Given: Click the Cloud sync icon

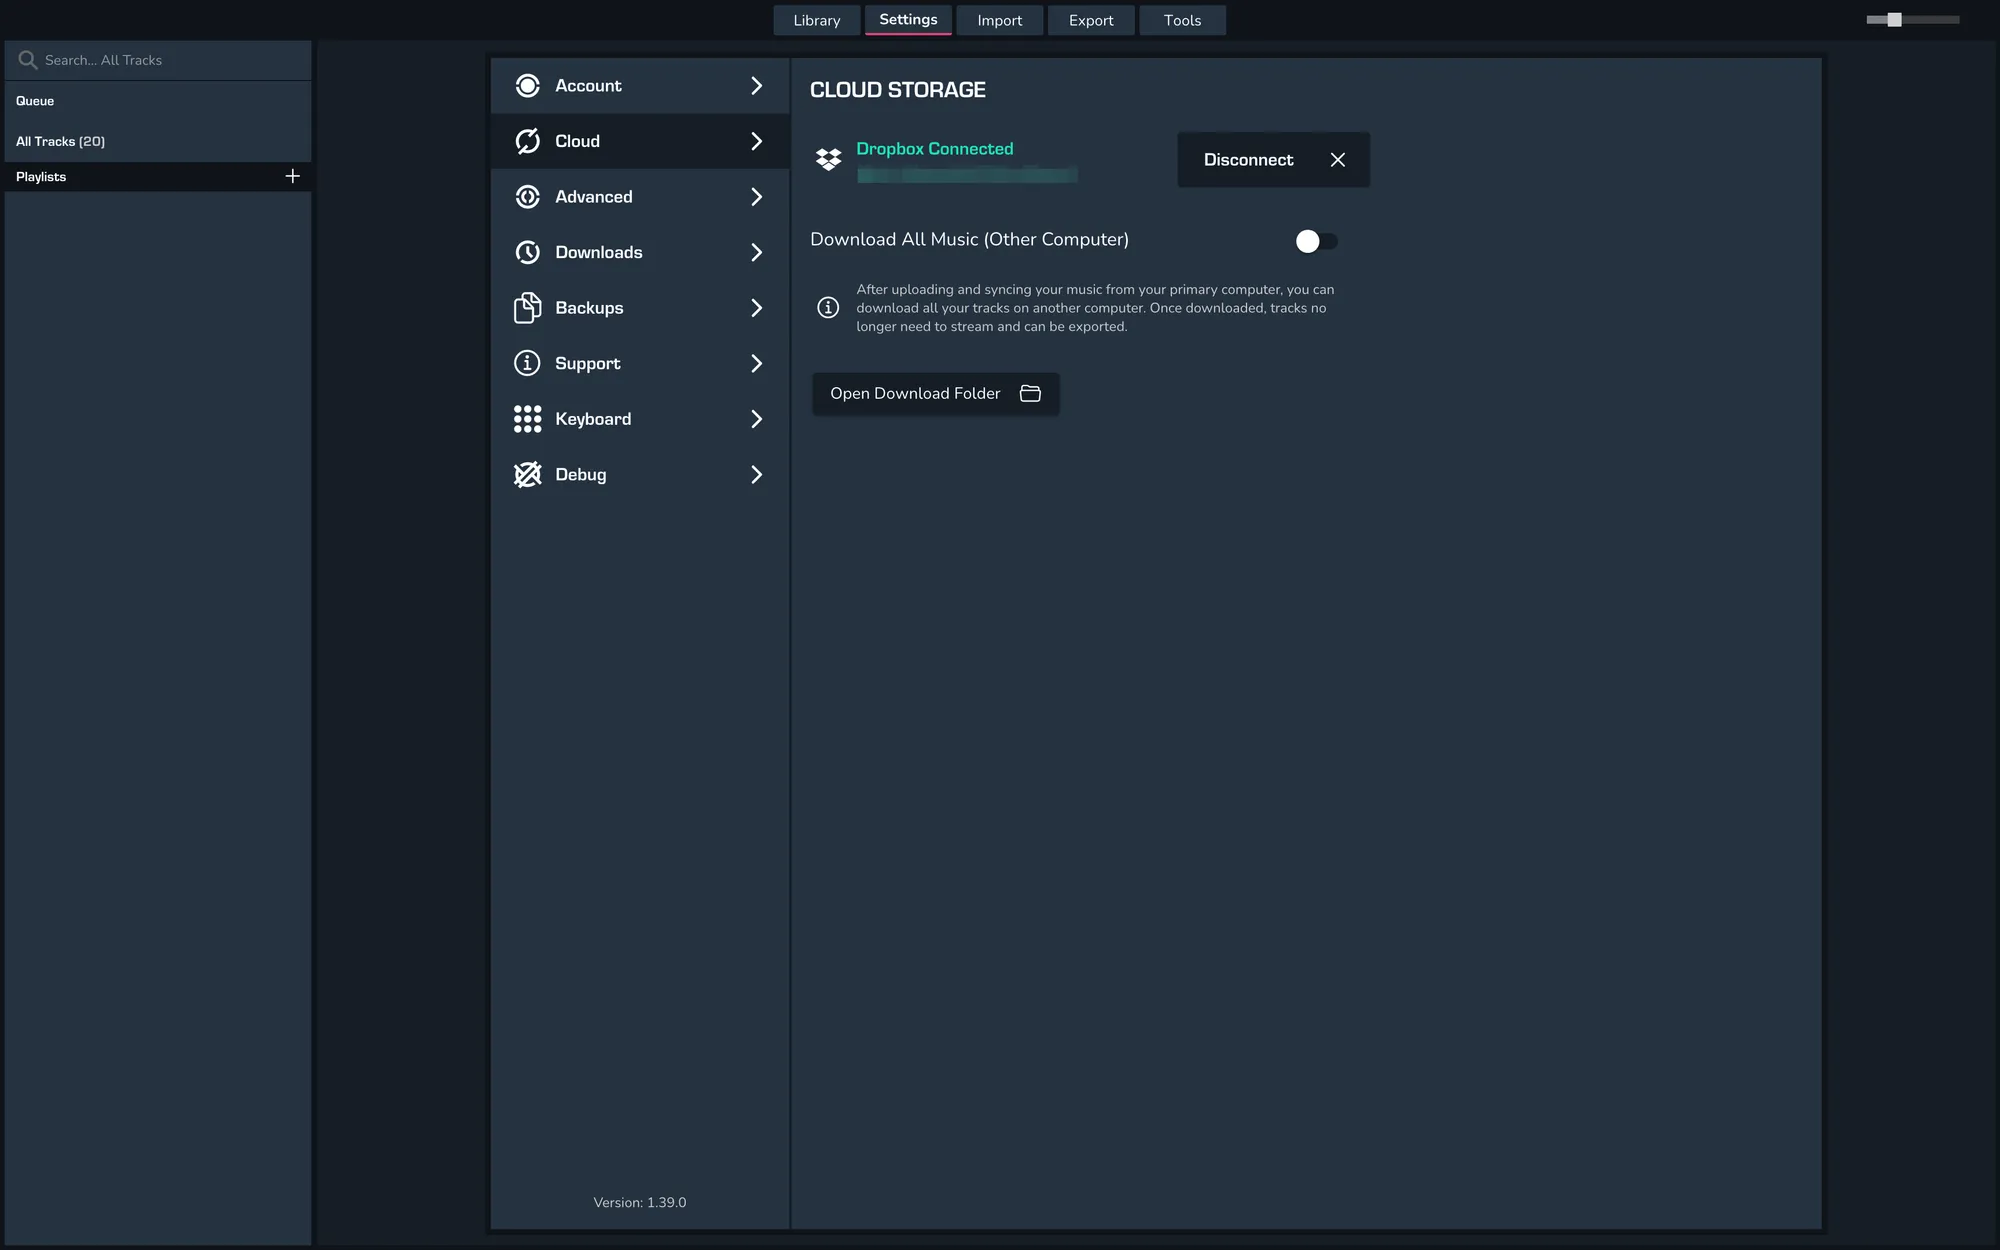Looking at the screenshot, I should pos(527,141).
